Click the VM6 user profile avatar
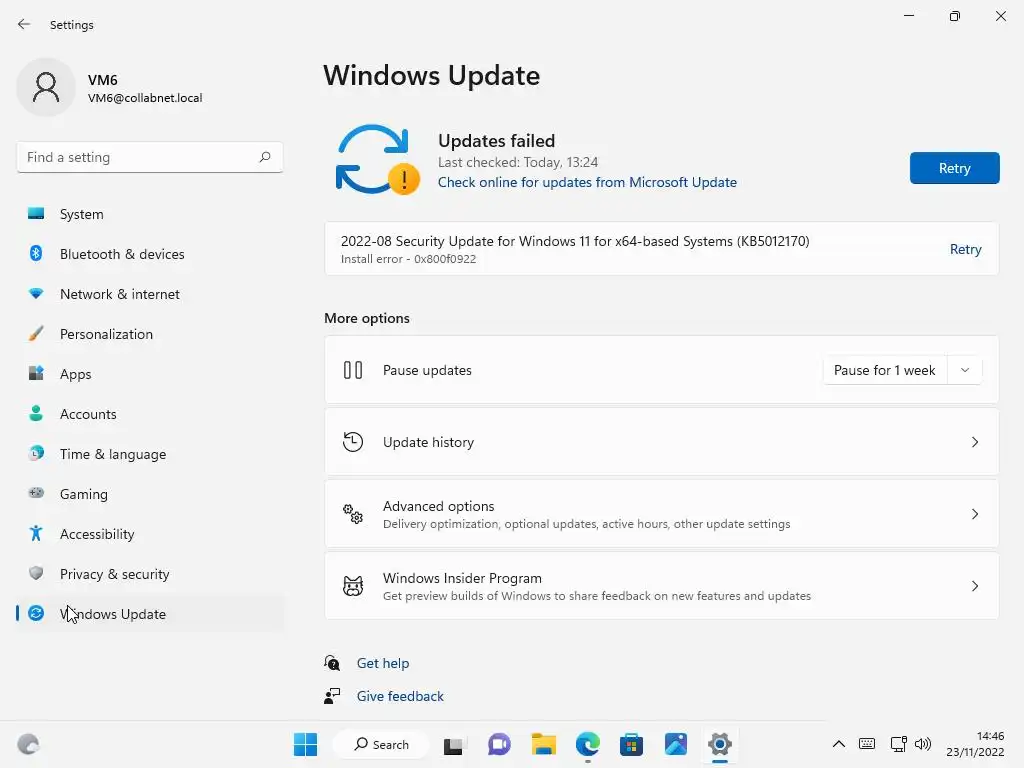1024x768 pixels. 46,88
